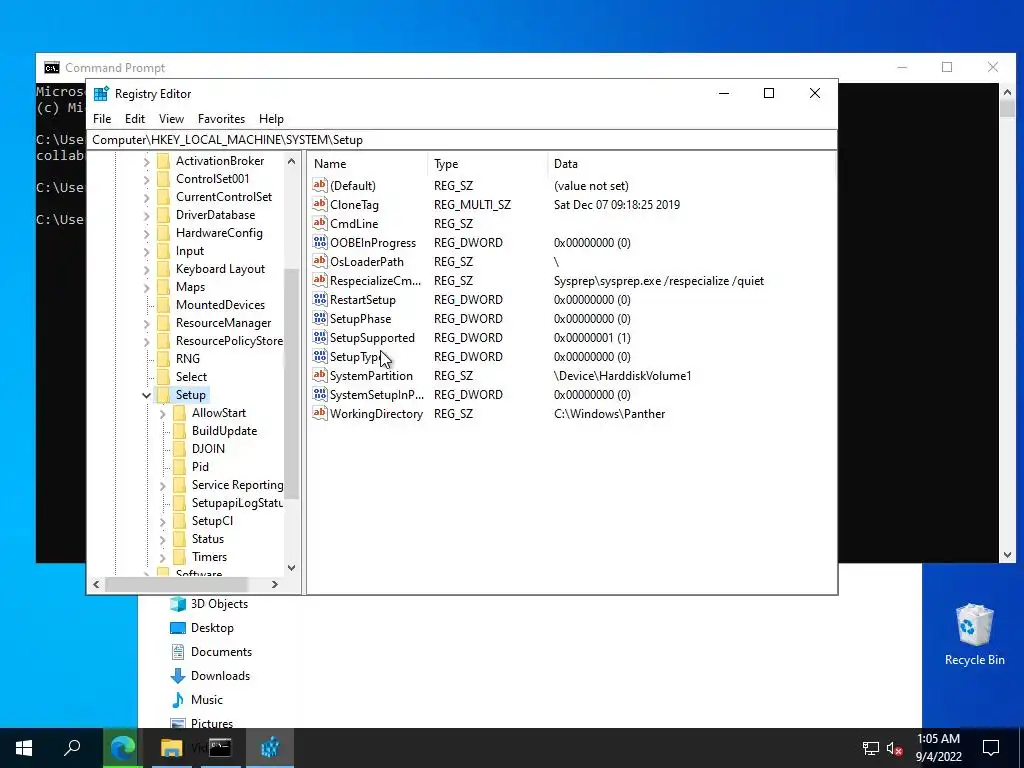Click the folder icon of the DriverDatabase key

[x=163, y=215]
